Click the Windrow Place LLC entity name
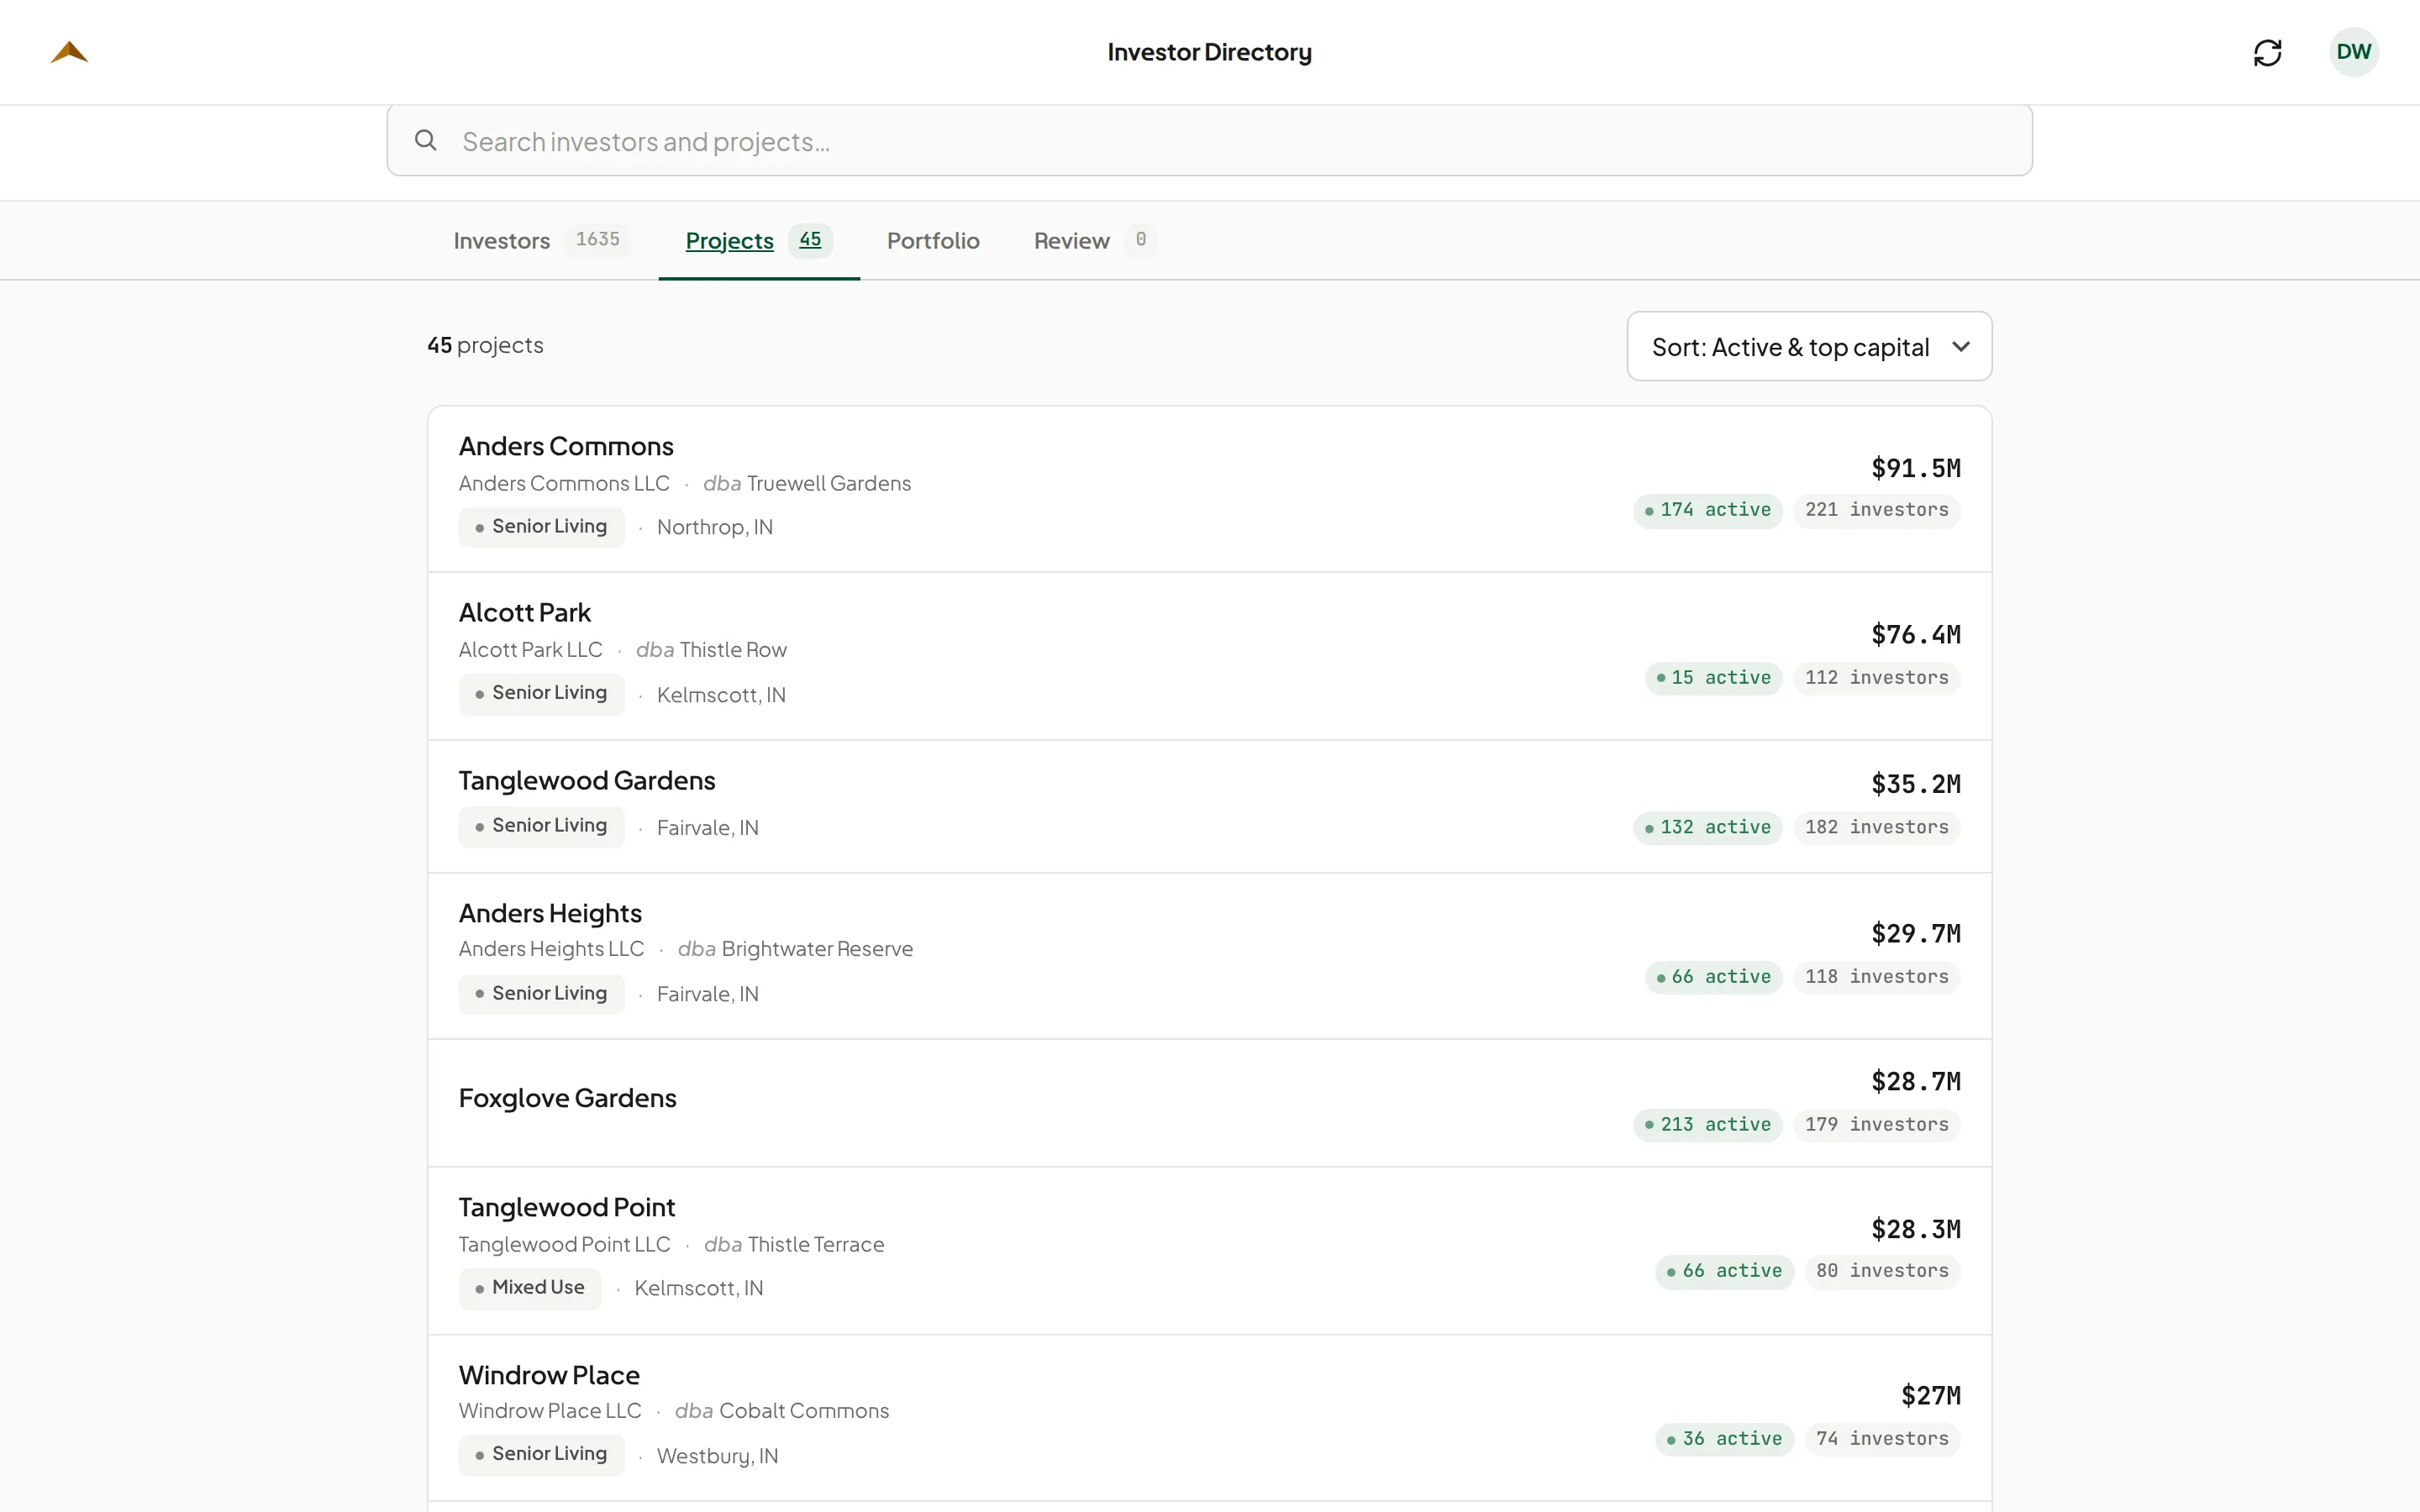This screenshot has height=1512, width=2420. click(550, 1411)
